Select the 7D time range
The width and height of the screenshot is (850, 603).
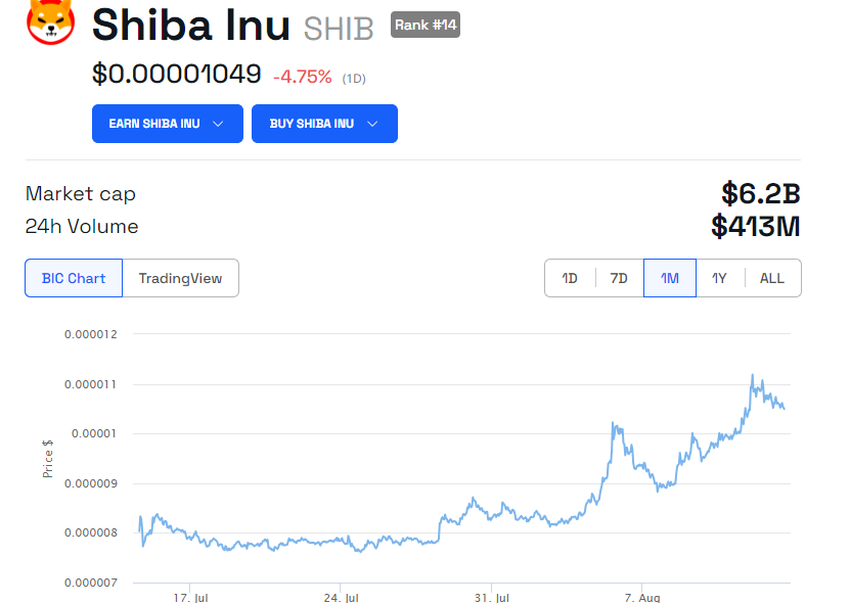(619, 278)
